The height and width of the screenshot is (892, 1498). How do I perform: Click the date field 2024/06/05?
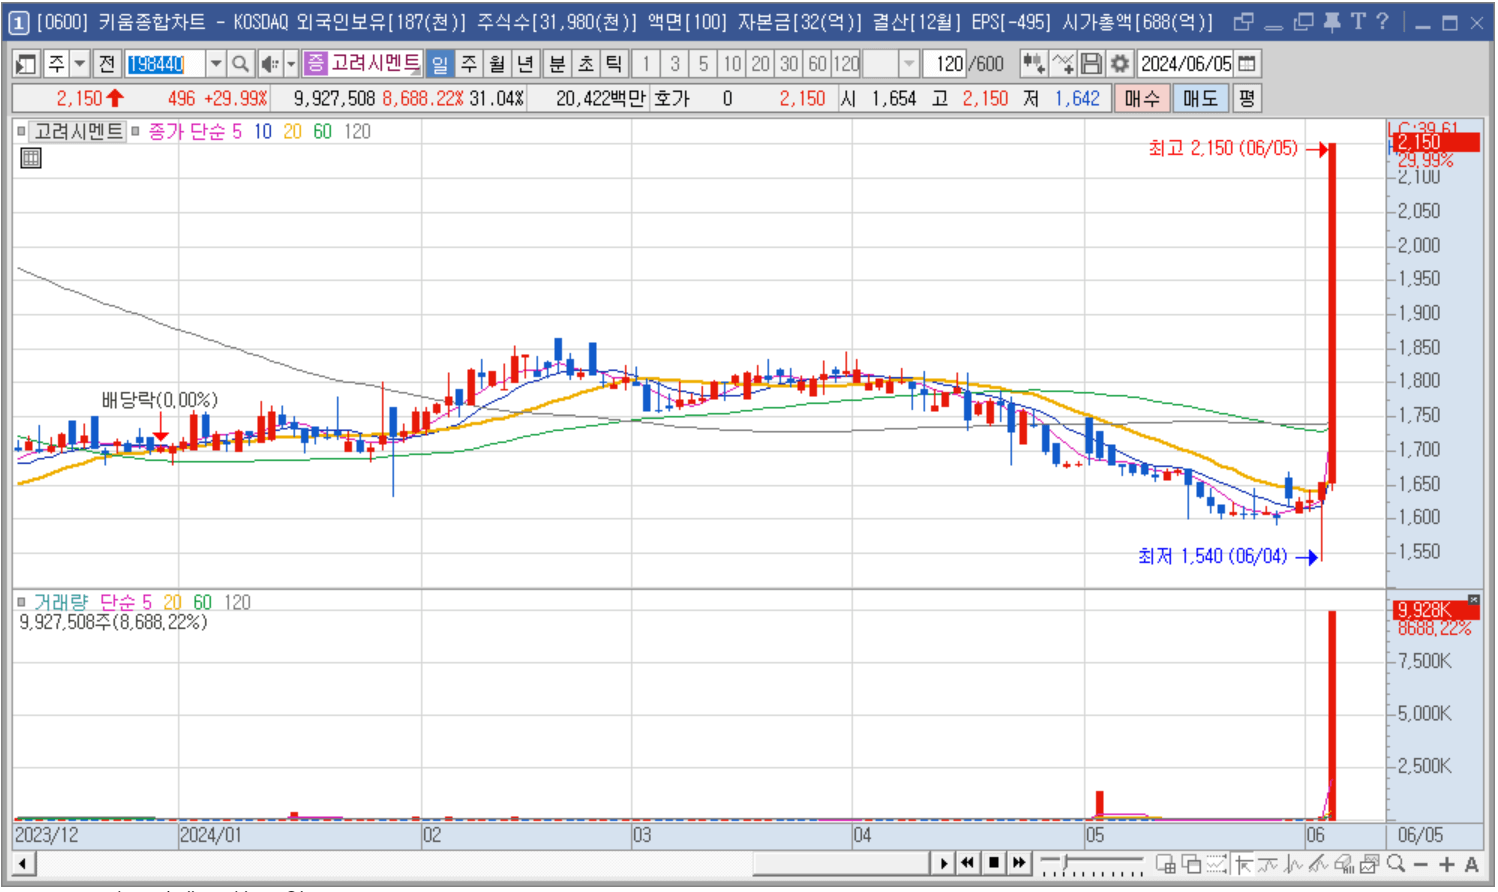point(1186,64)
